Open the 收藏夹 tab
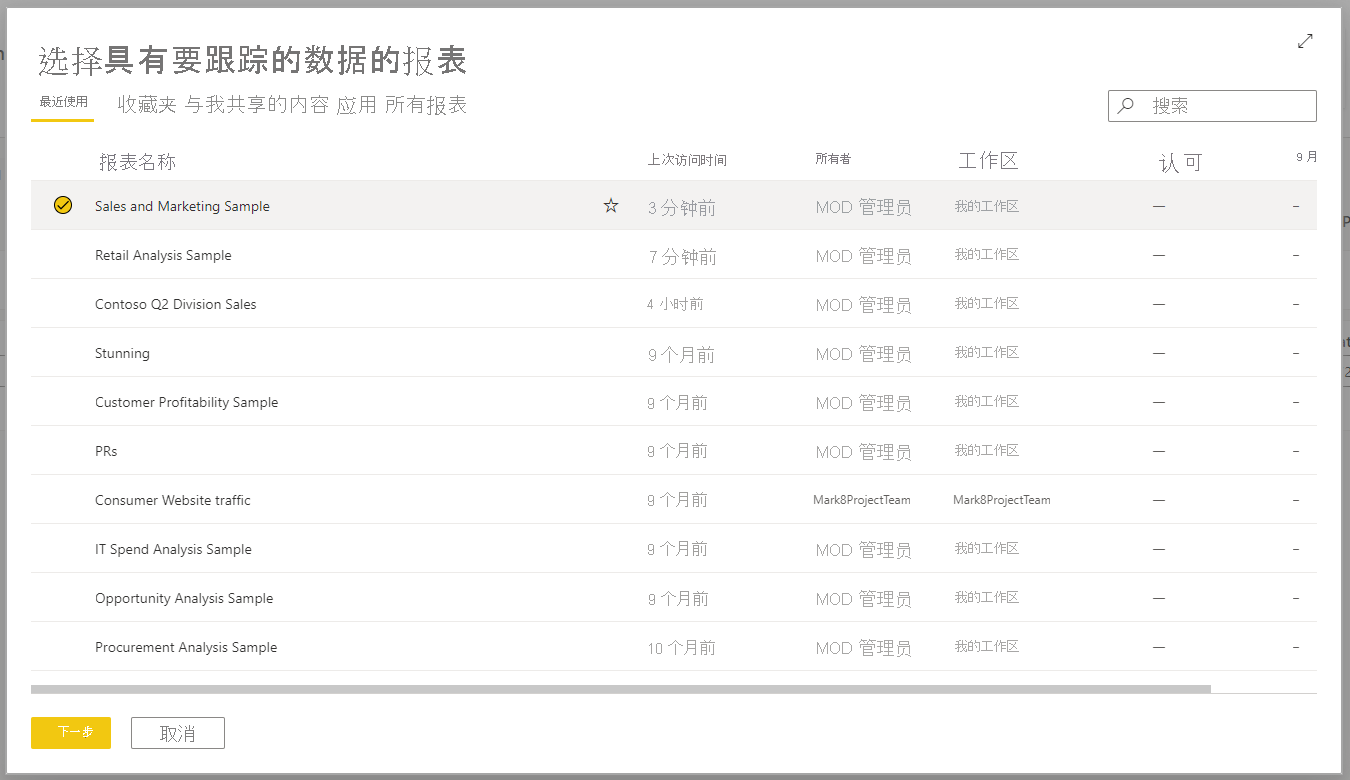 coord(147,105)
